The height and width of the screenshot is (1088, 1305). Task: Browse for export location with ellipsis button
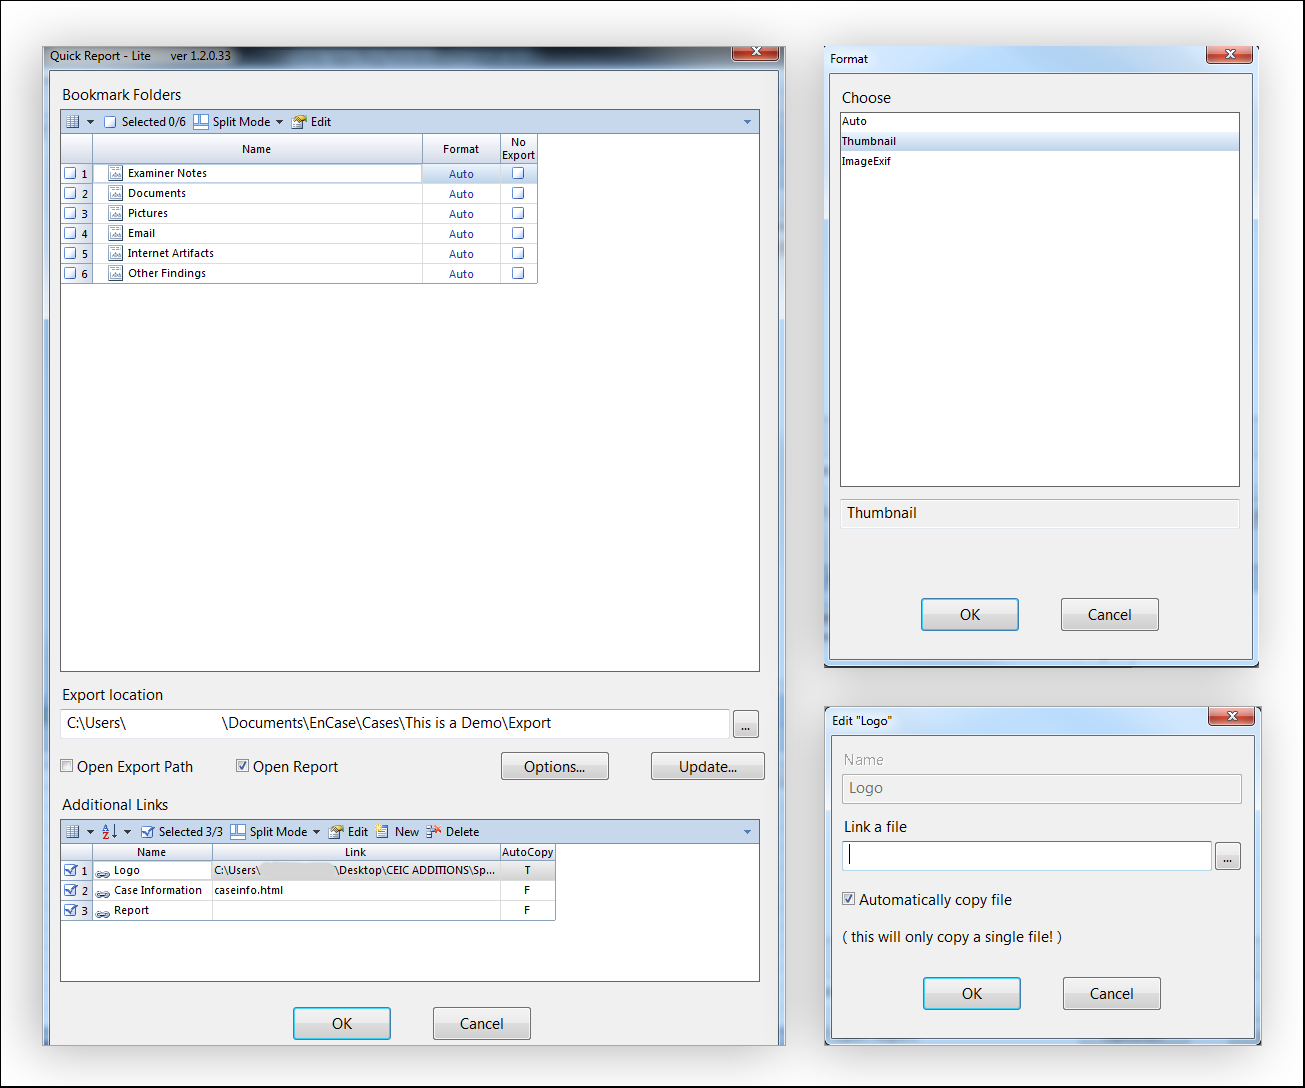[746, 724]
